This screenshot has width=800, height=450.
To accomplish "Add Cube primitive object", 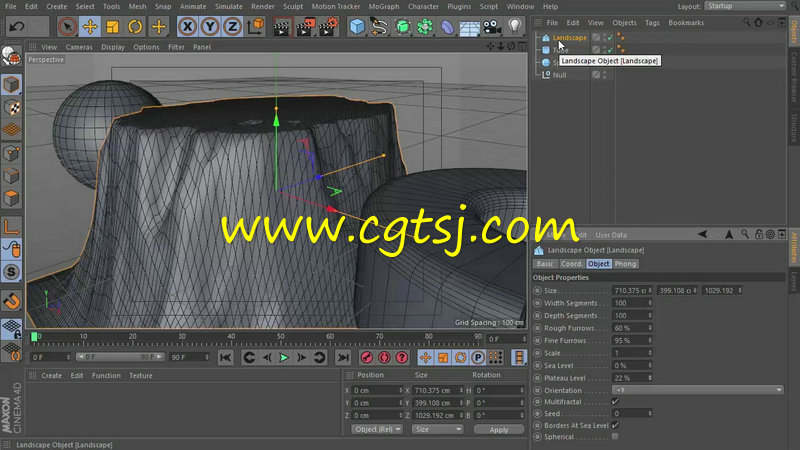I will pyautogui.click(x=357, y=27).
